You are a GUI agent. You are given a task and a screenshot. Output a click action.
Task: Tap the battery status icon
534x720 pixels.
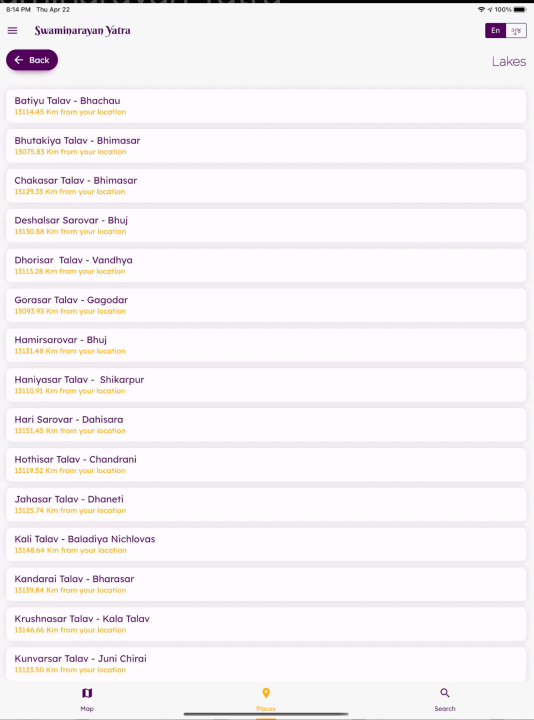(520, 9)
